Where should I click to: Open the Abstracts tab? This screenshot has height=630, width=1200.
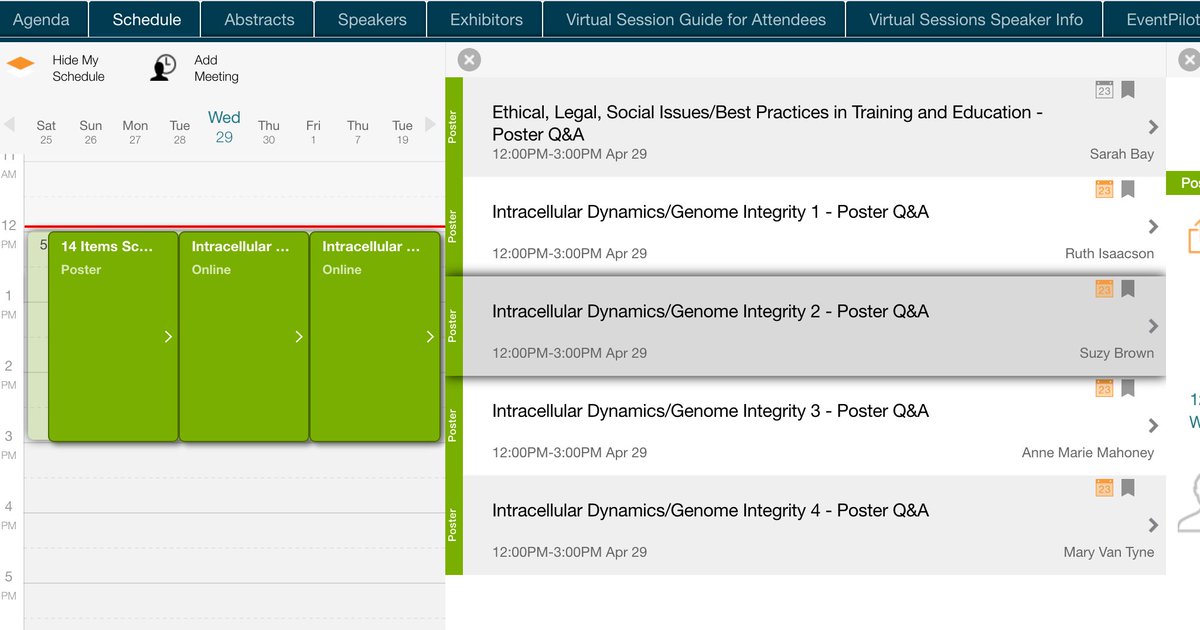click(x=259, y=19)
